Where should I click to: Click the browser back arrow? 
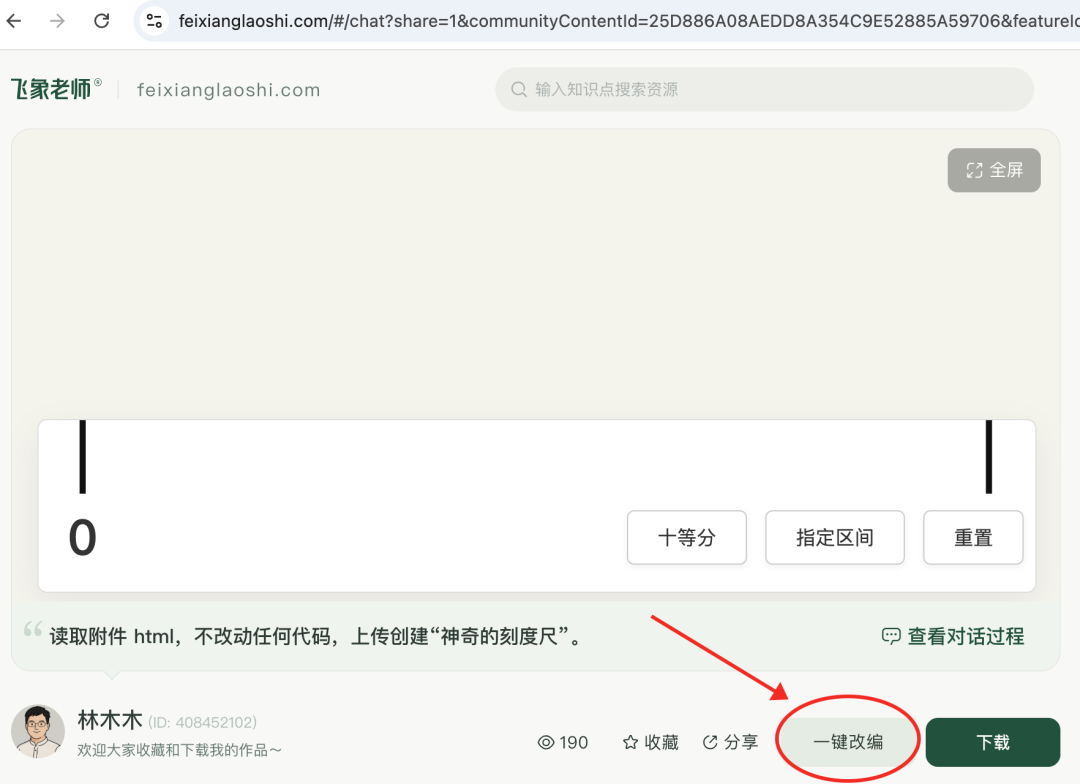pos(14,20)
